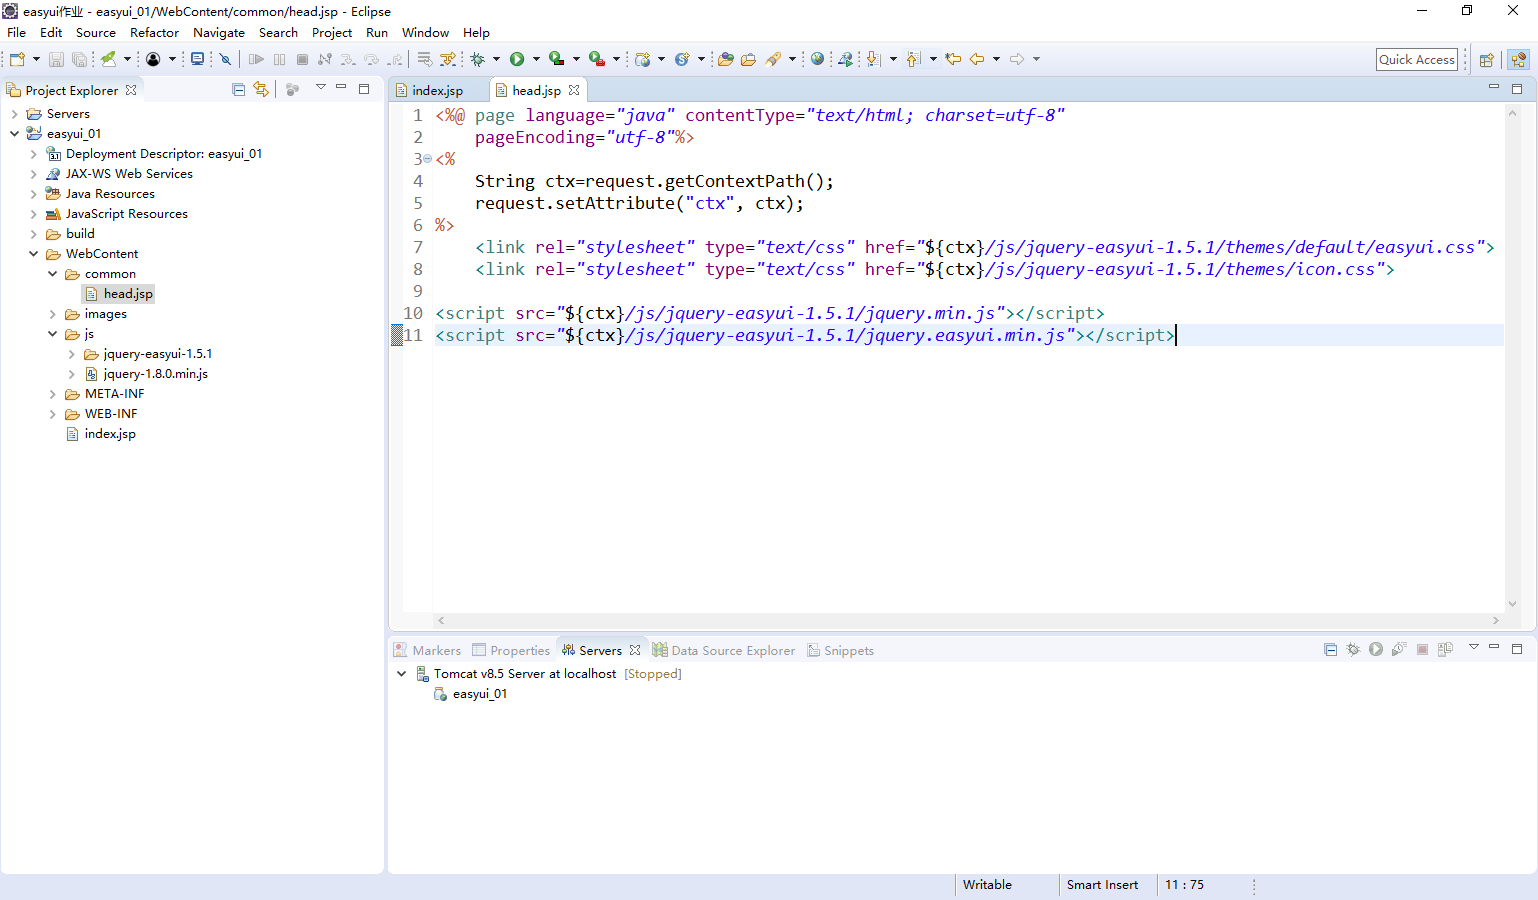1538x900 pixels.
Task: Select jquery-1.8.0.min.js file in tree
Action: tap(155, 374)
